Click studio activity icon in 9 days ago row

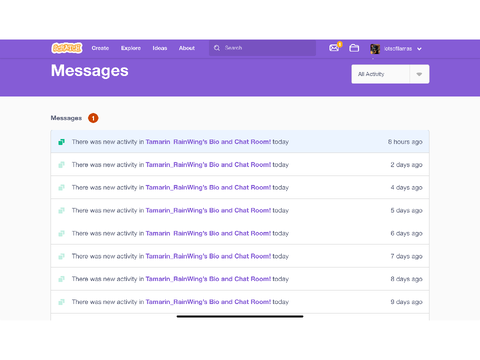[61, 302]
